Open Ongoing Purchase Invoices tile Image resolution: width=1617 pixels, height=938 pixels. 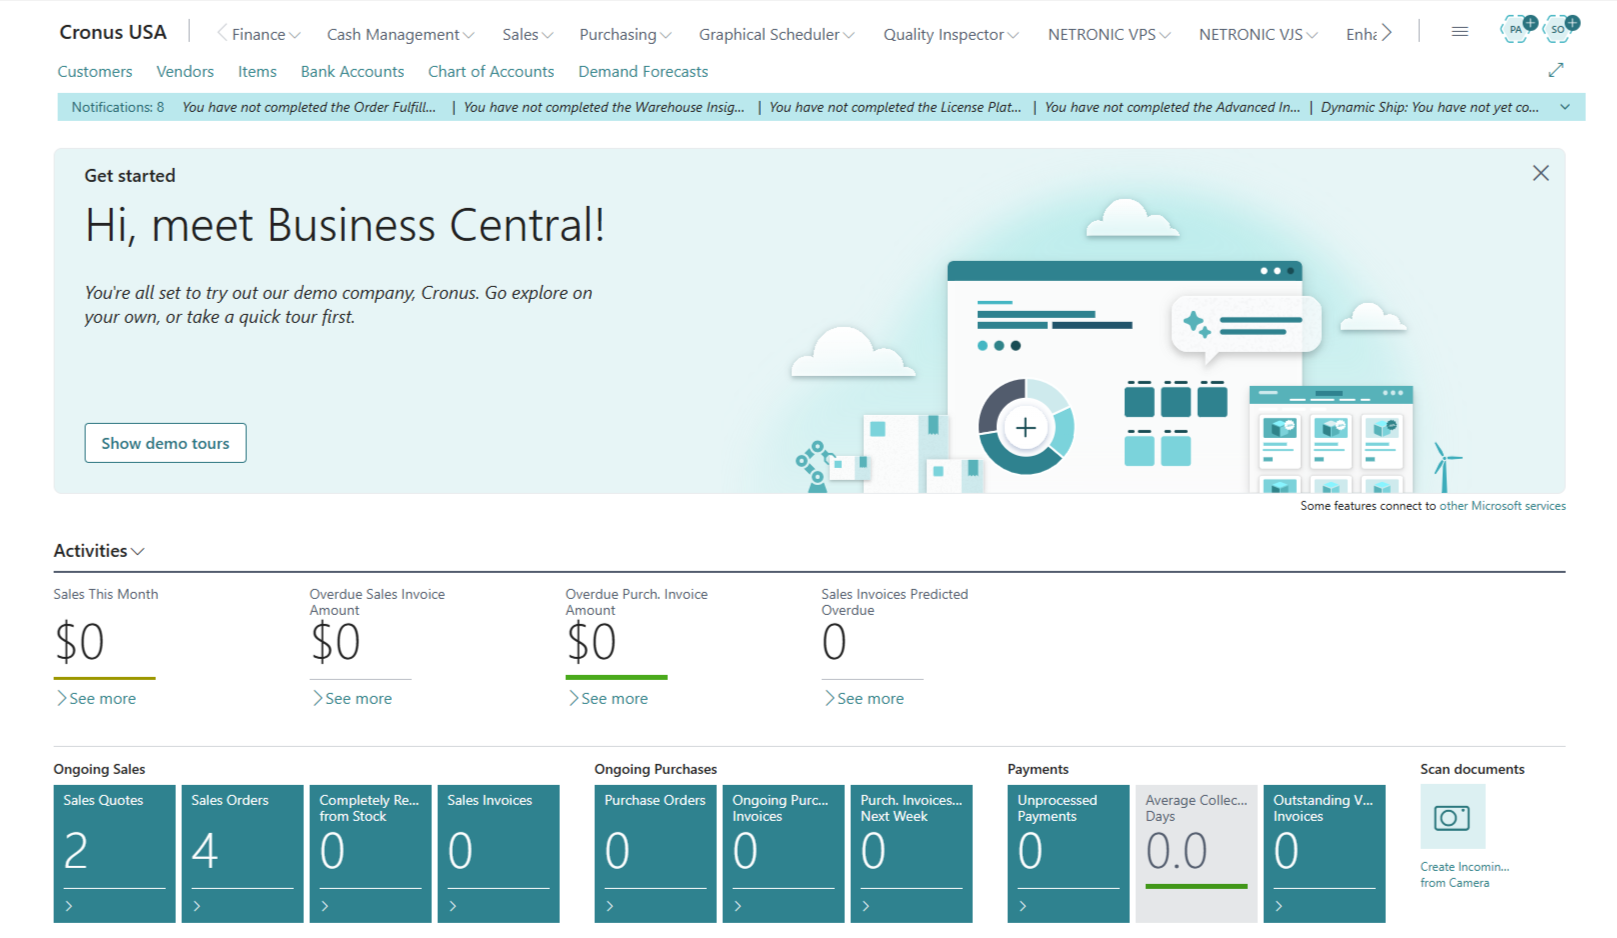point(783,853)
